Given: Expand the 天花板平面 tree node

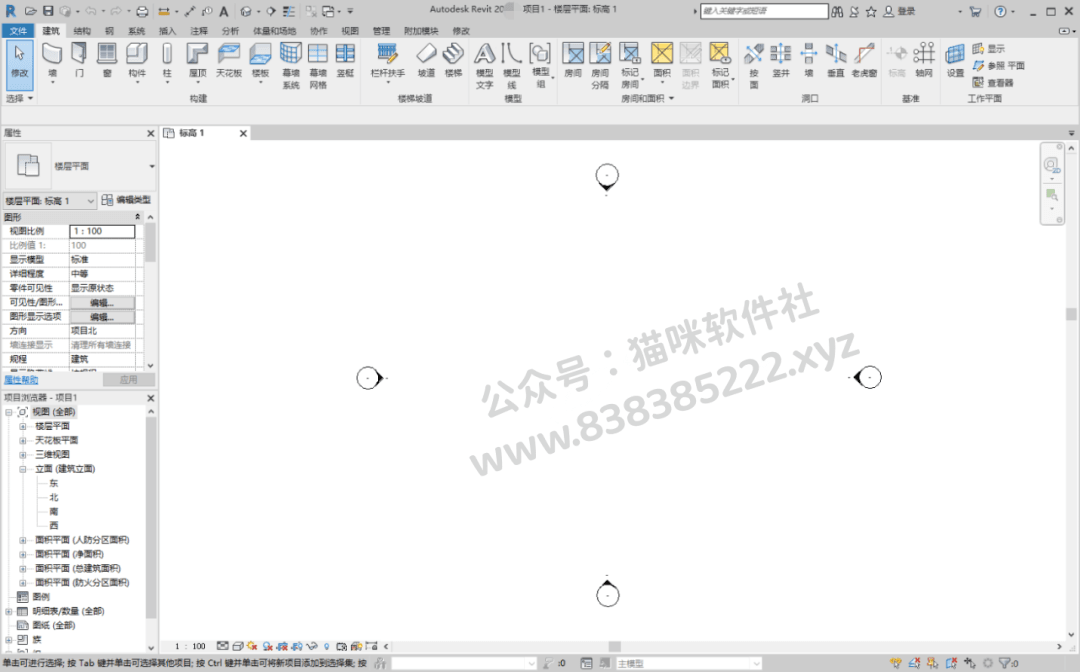Looking at the screenshot, I should [x=23, y=441].
